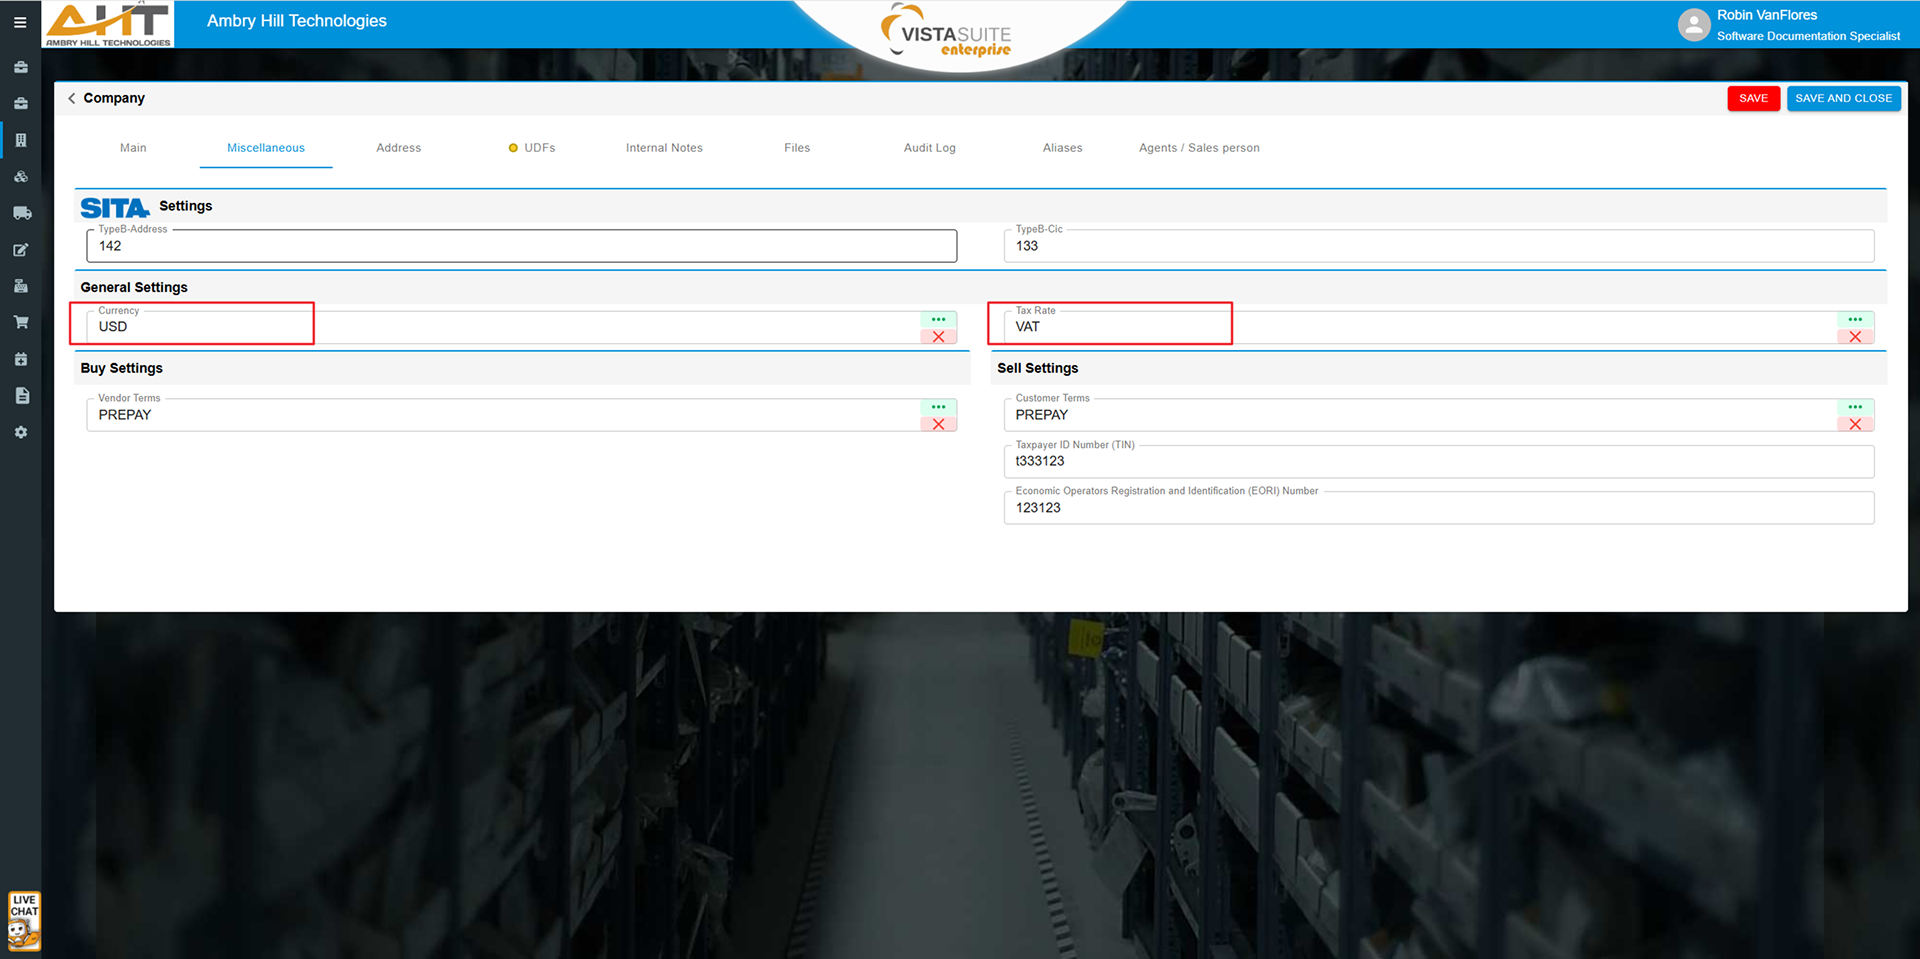This screenshot has width=1920, height=959.
Task: Open Tax Rate lookup ellipsis button
Action: pyautogui.click(x=1855, y=320)
